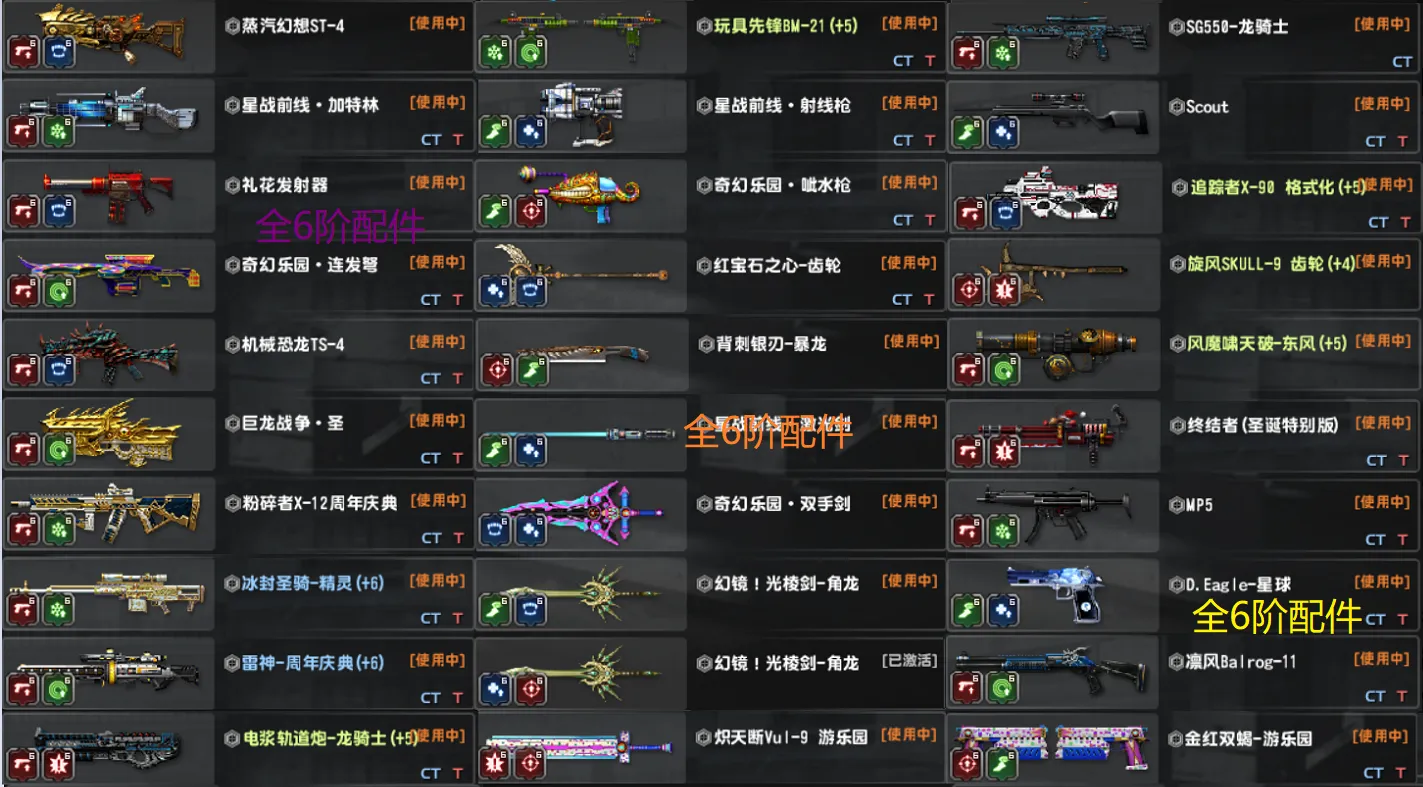This screenshot has height=787, width=1423.
Task: Click the green spiral attachment on 奇幻乐园·连发弩
Action: pos(59,292)
